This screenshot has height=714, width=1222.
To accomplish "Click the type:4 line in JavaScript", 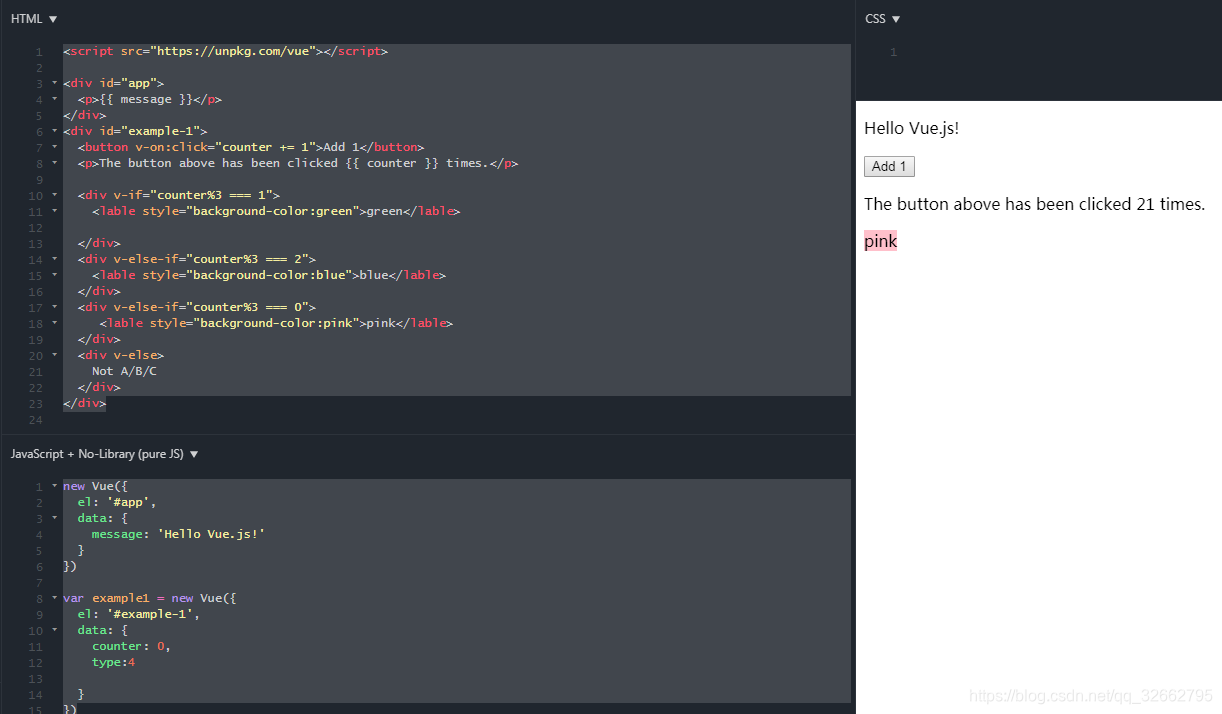I will (x=113, y=662).
